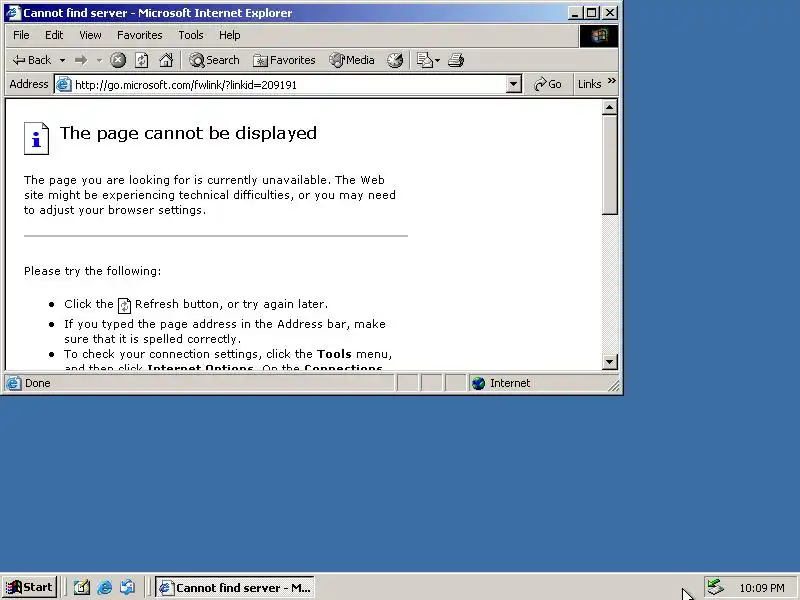800x600 pixels.
Task: Click the 'Please try the following:' text
Action: pos(92,271)
